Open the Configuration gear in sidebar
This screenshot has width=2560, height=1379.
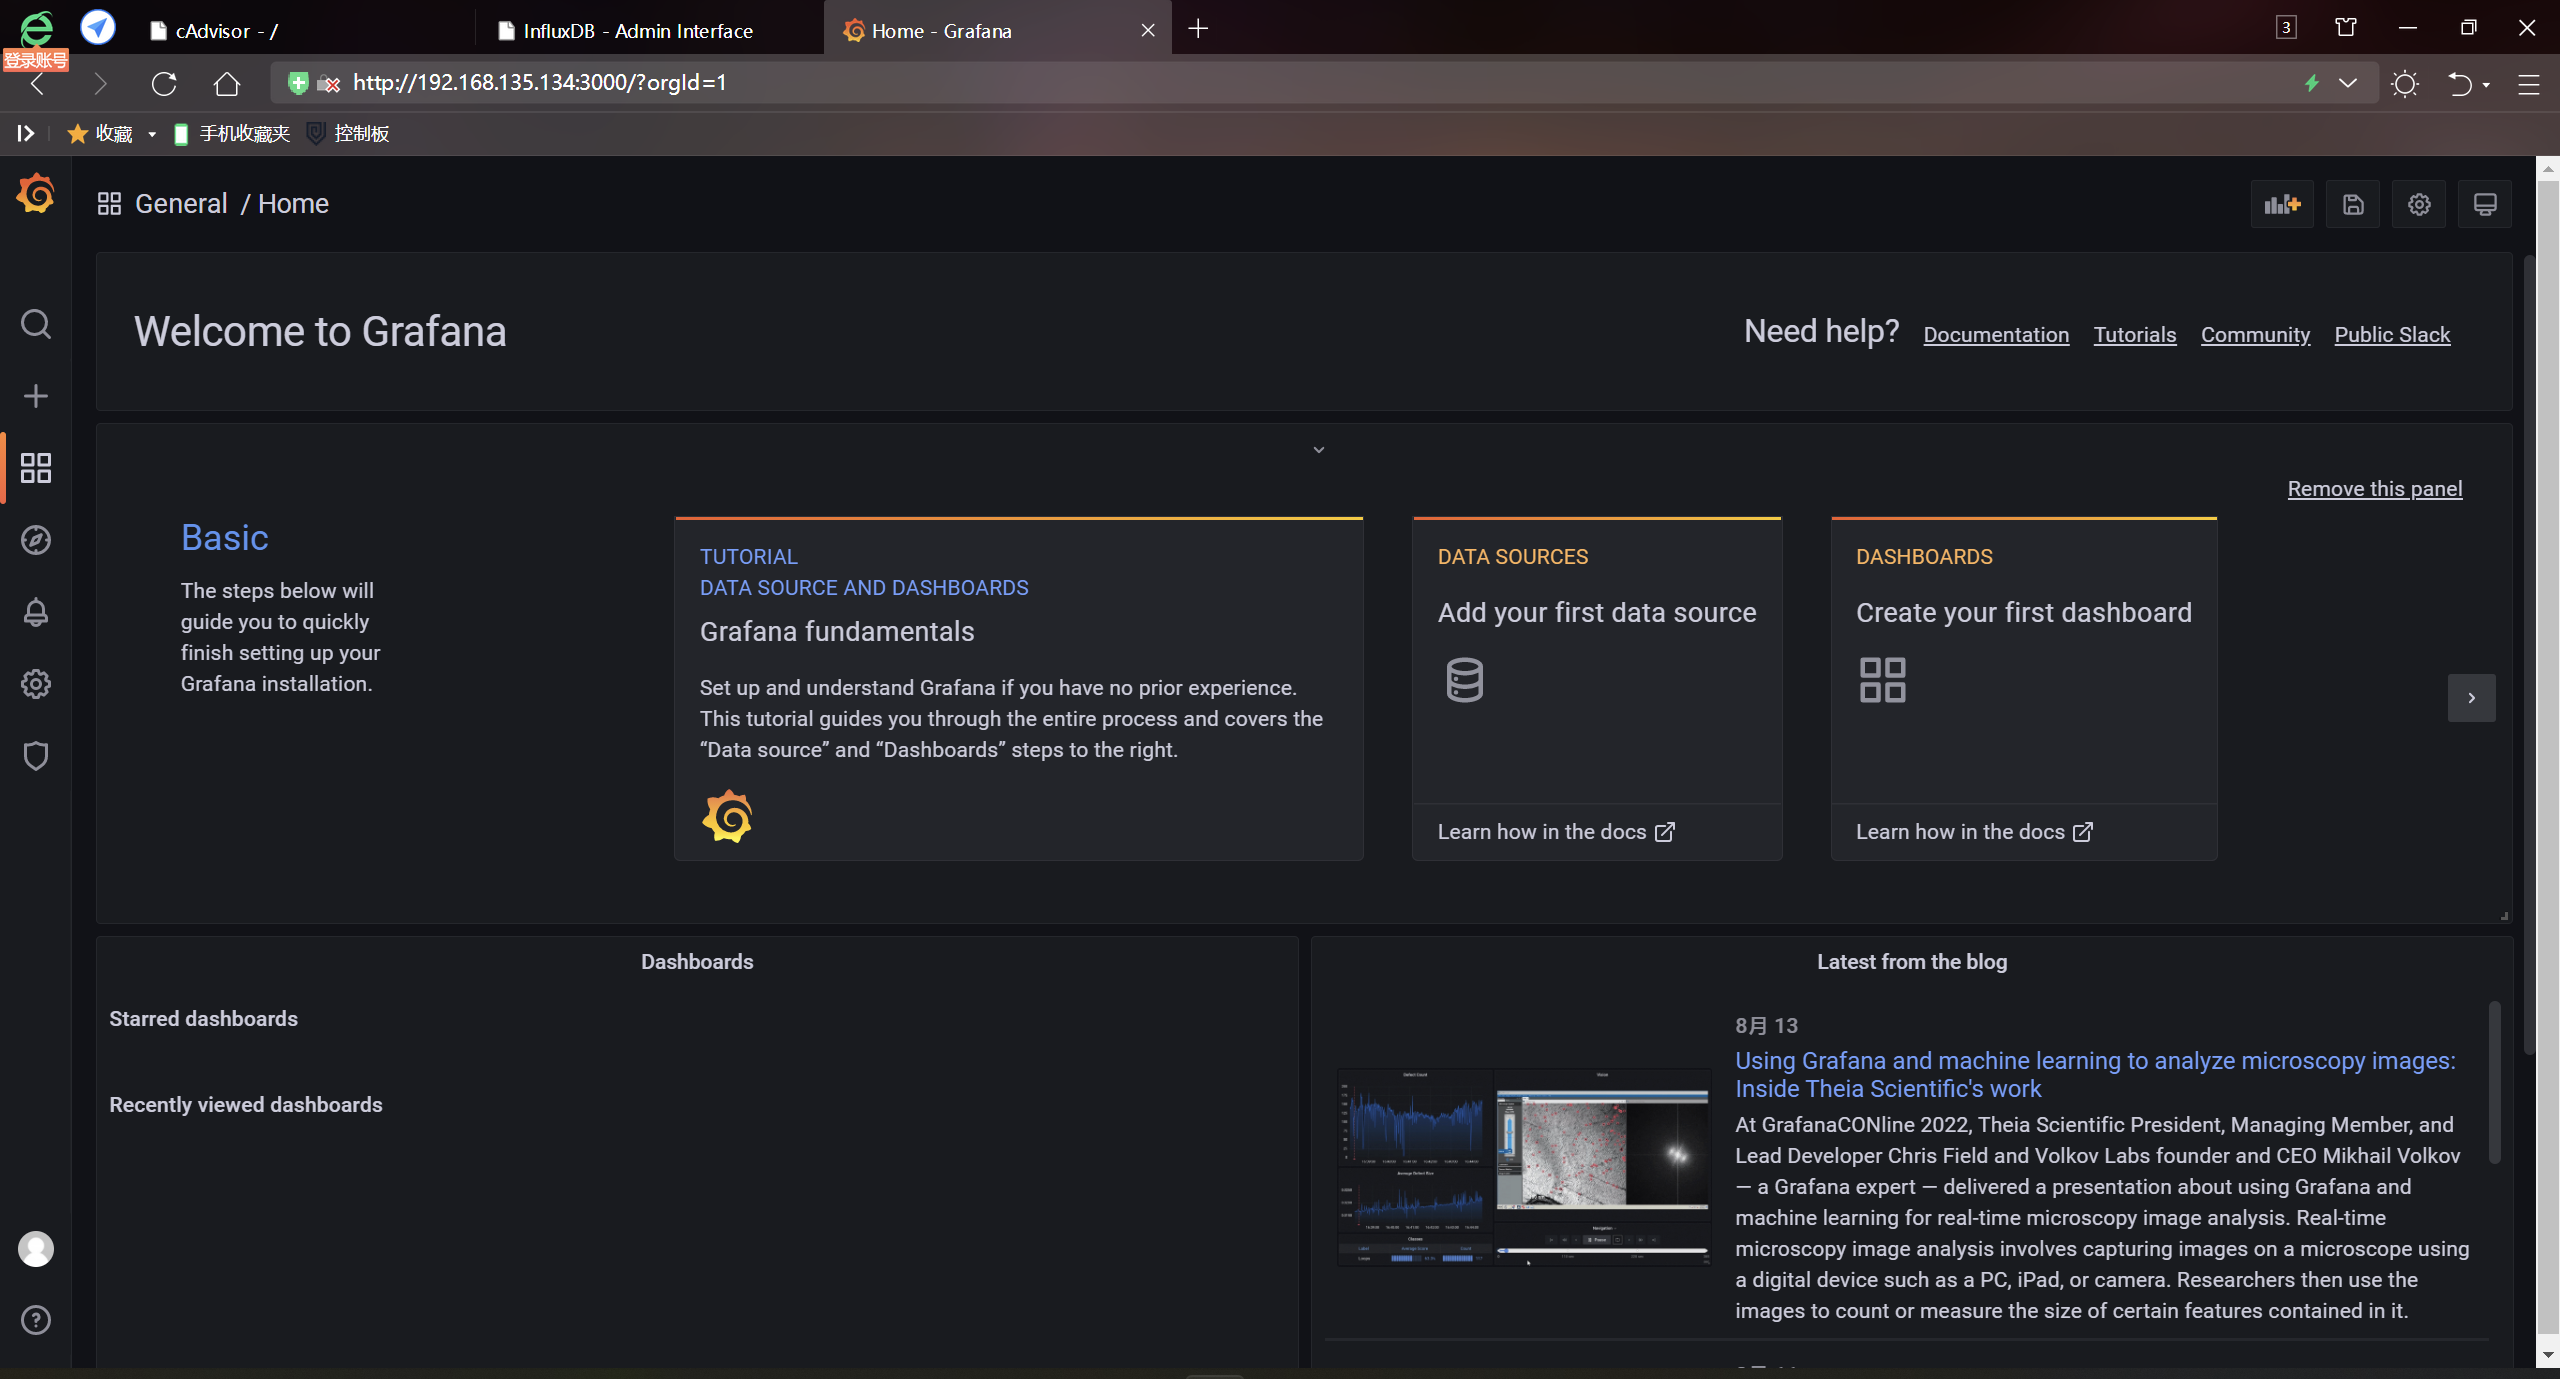36,684
